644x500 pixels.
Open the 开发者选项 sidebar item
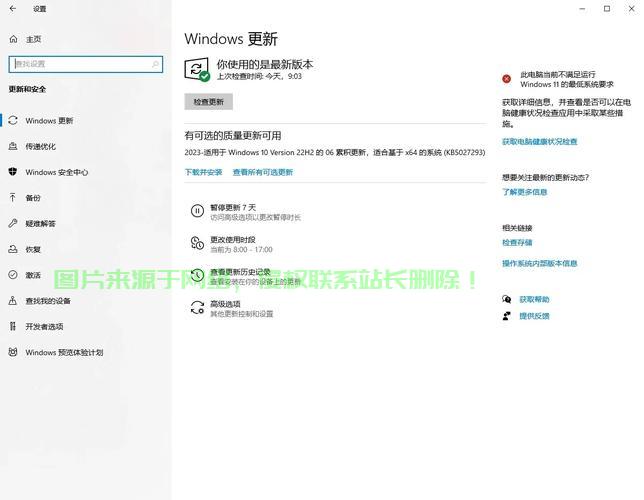[x=86, y=327]
